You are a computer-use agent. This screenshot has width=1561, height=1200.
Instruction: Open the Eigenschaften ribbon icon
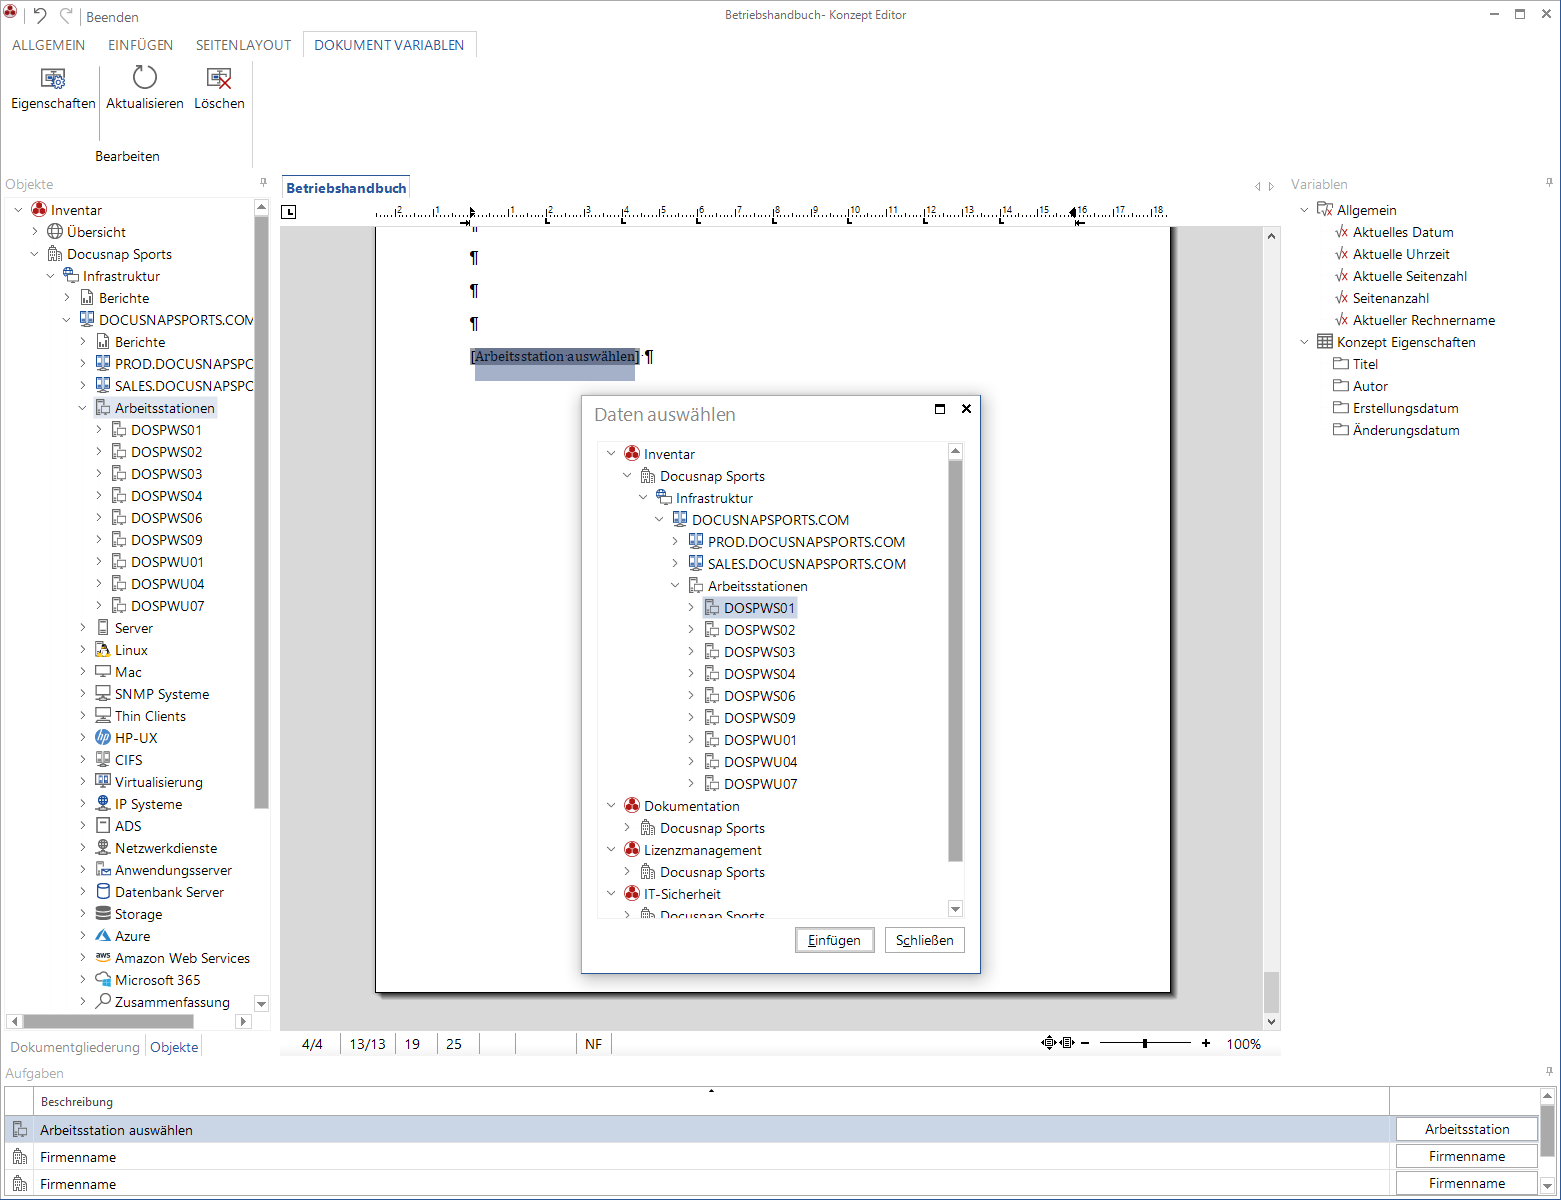pyautogui.click(x=53, y=78)
